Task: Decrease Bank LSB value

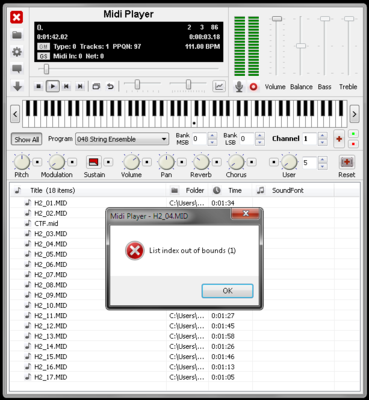Action: coord(260,142)
